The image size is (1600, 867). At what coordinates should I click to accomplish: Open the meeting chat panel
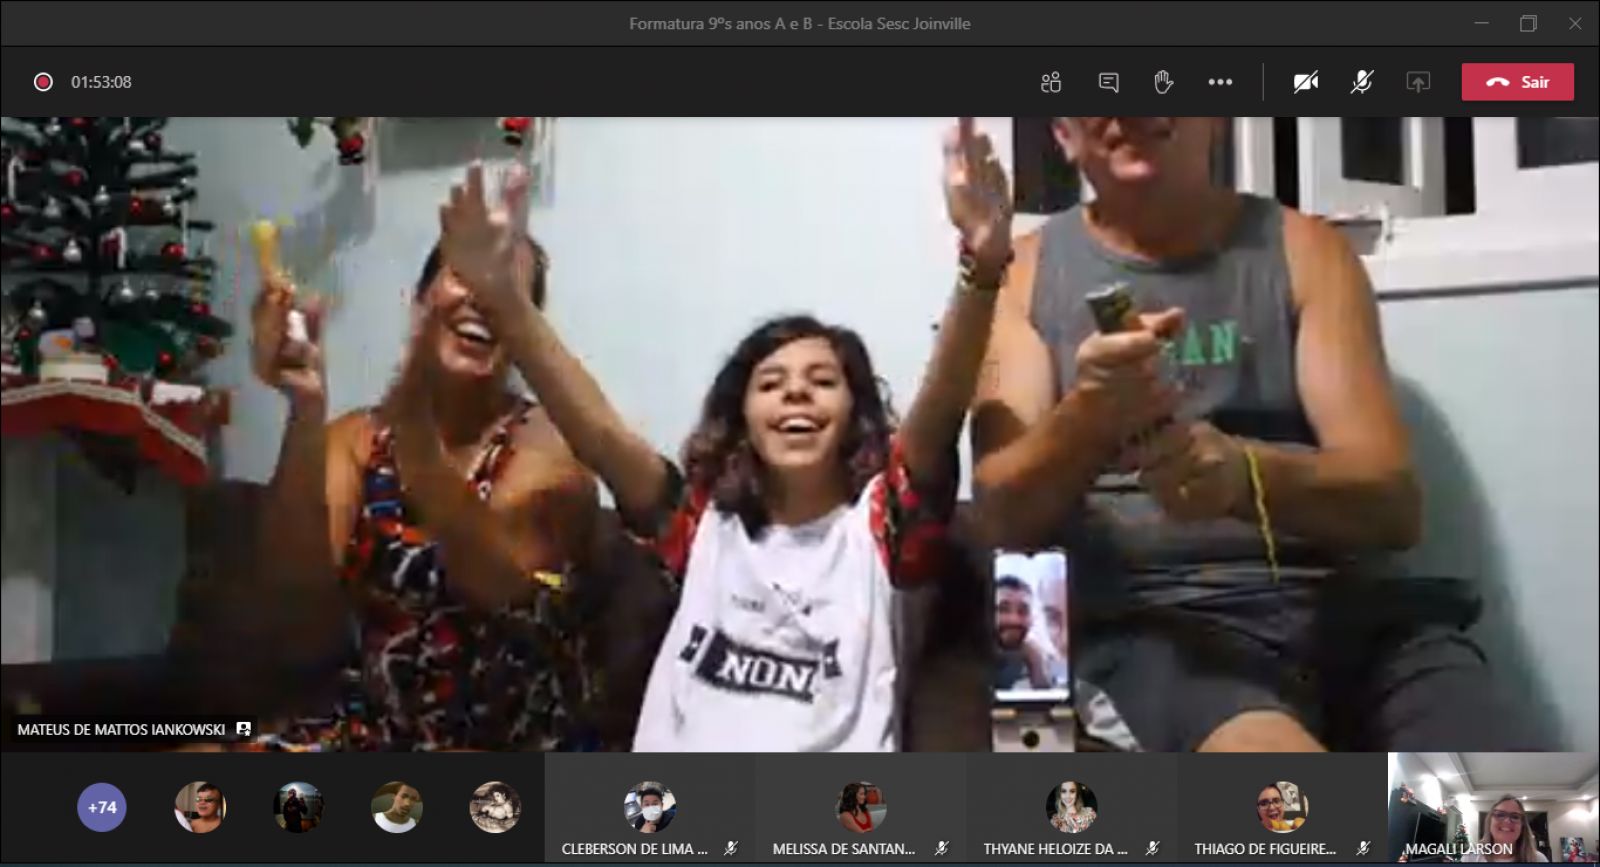1108,82
